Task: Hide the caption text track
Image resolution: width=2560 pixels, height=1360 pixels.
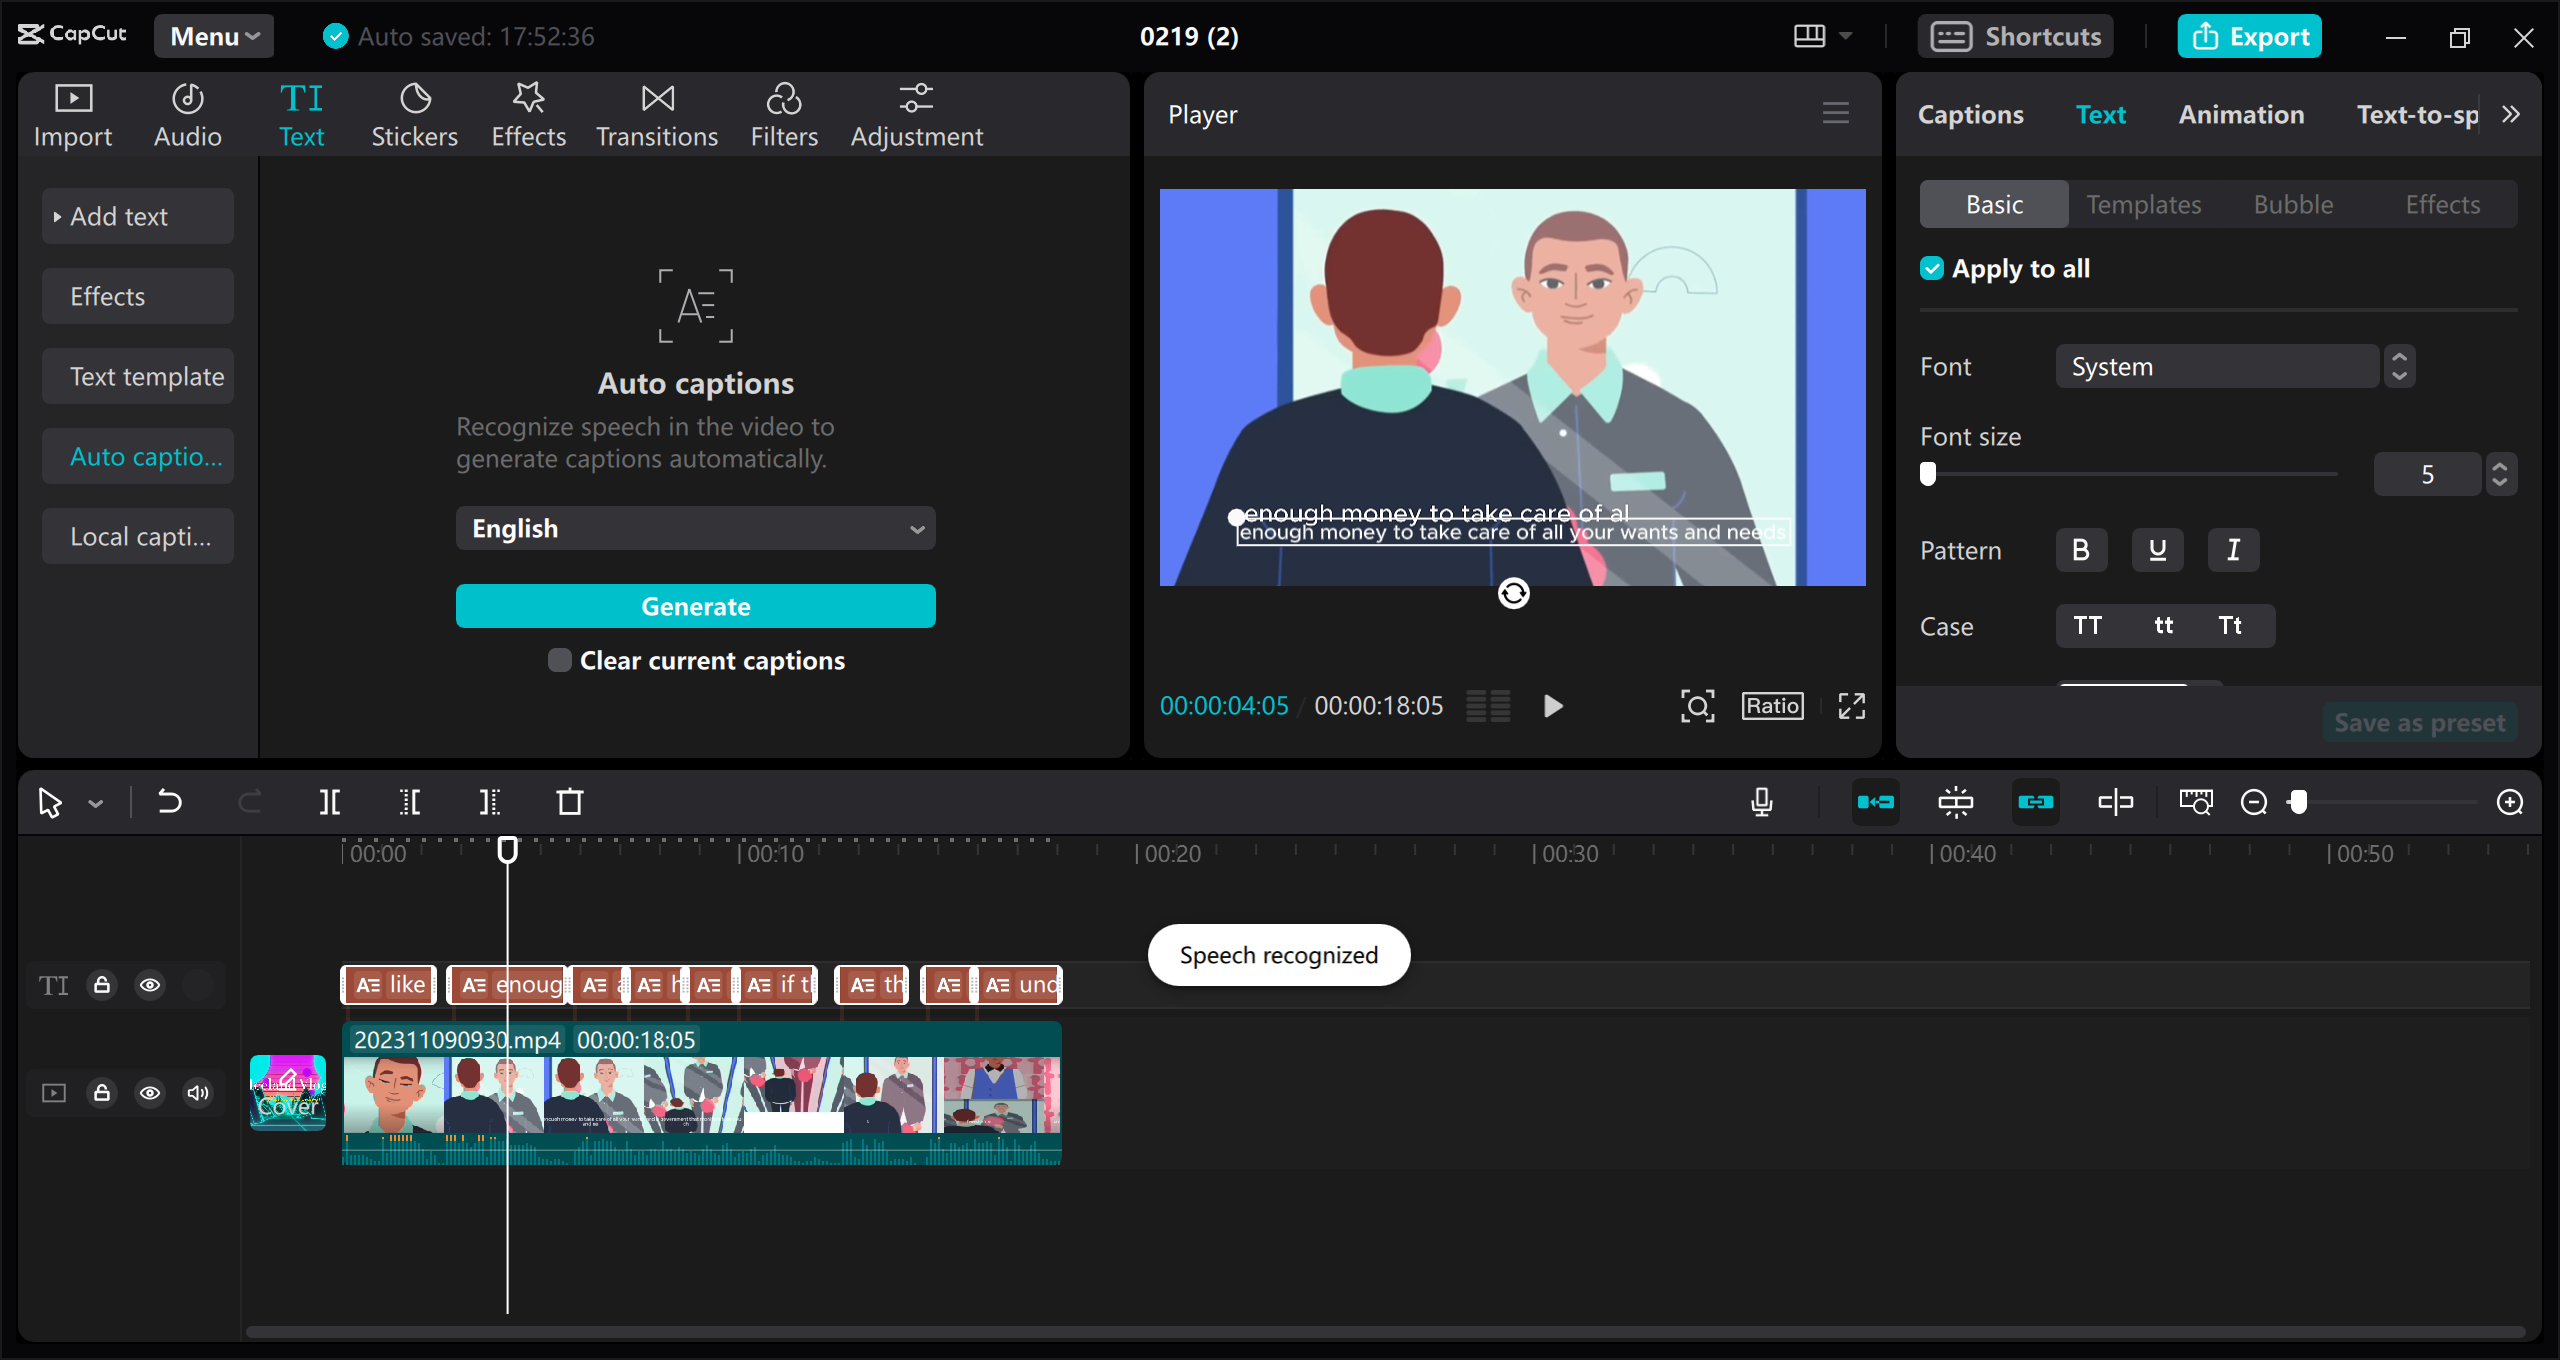Action: pos(151,985)
